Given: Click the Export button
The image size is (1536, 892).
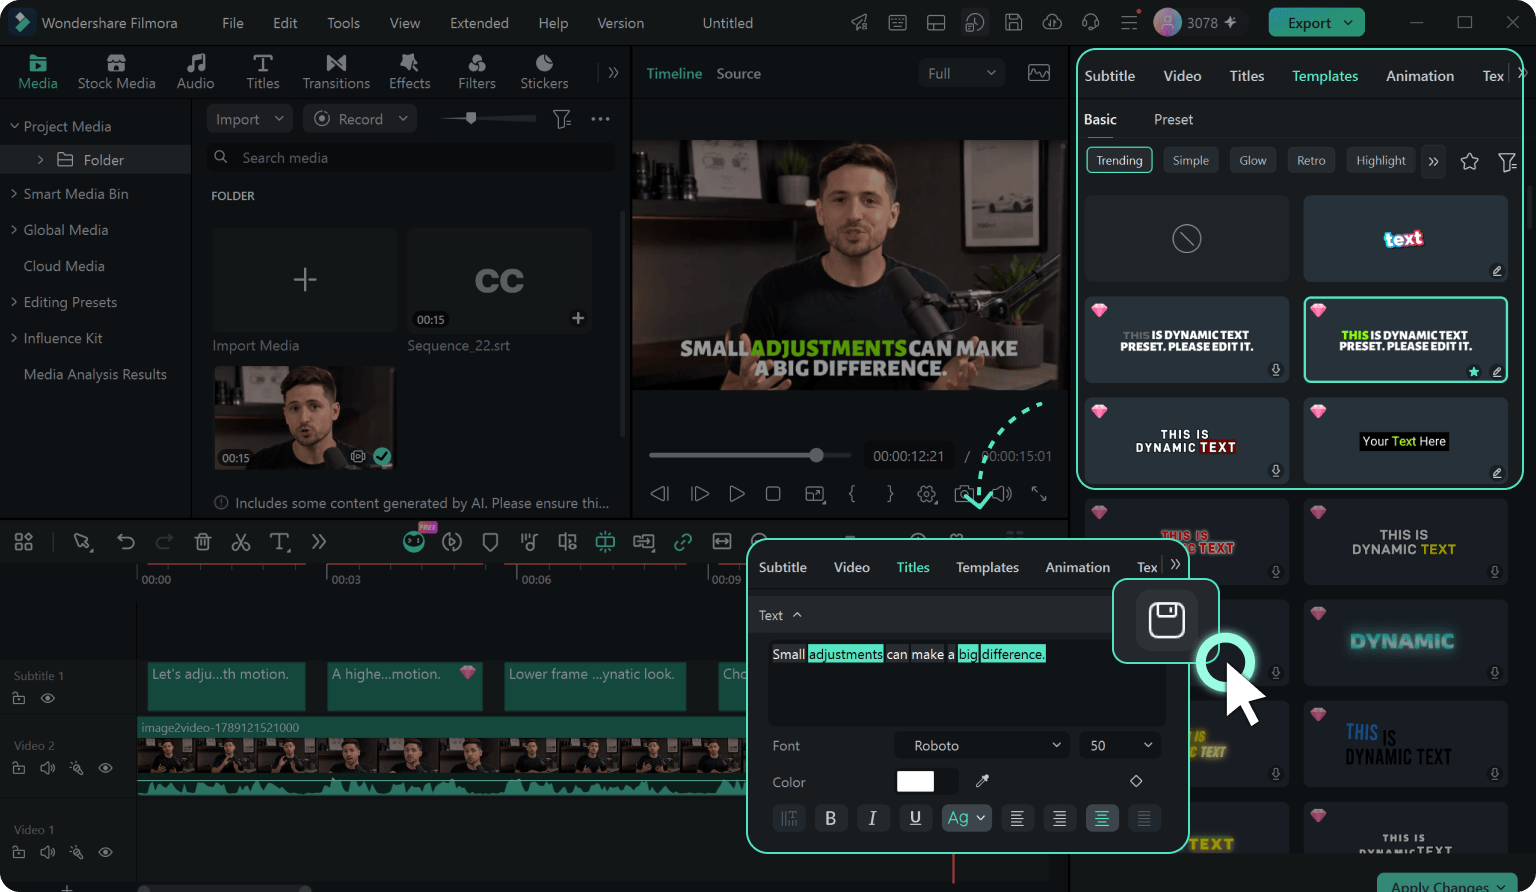Looking at the screenshot, I should (1316, 22).
